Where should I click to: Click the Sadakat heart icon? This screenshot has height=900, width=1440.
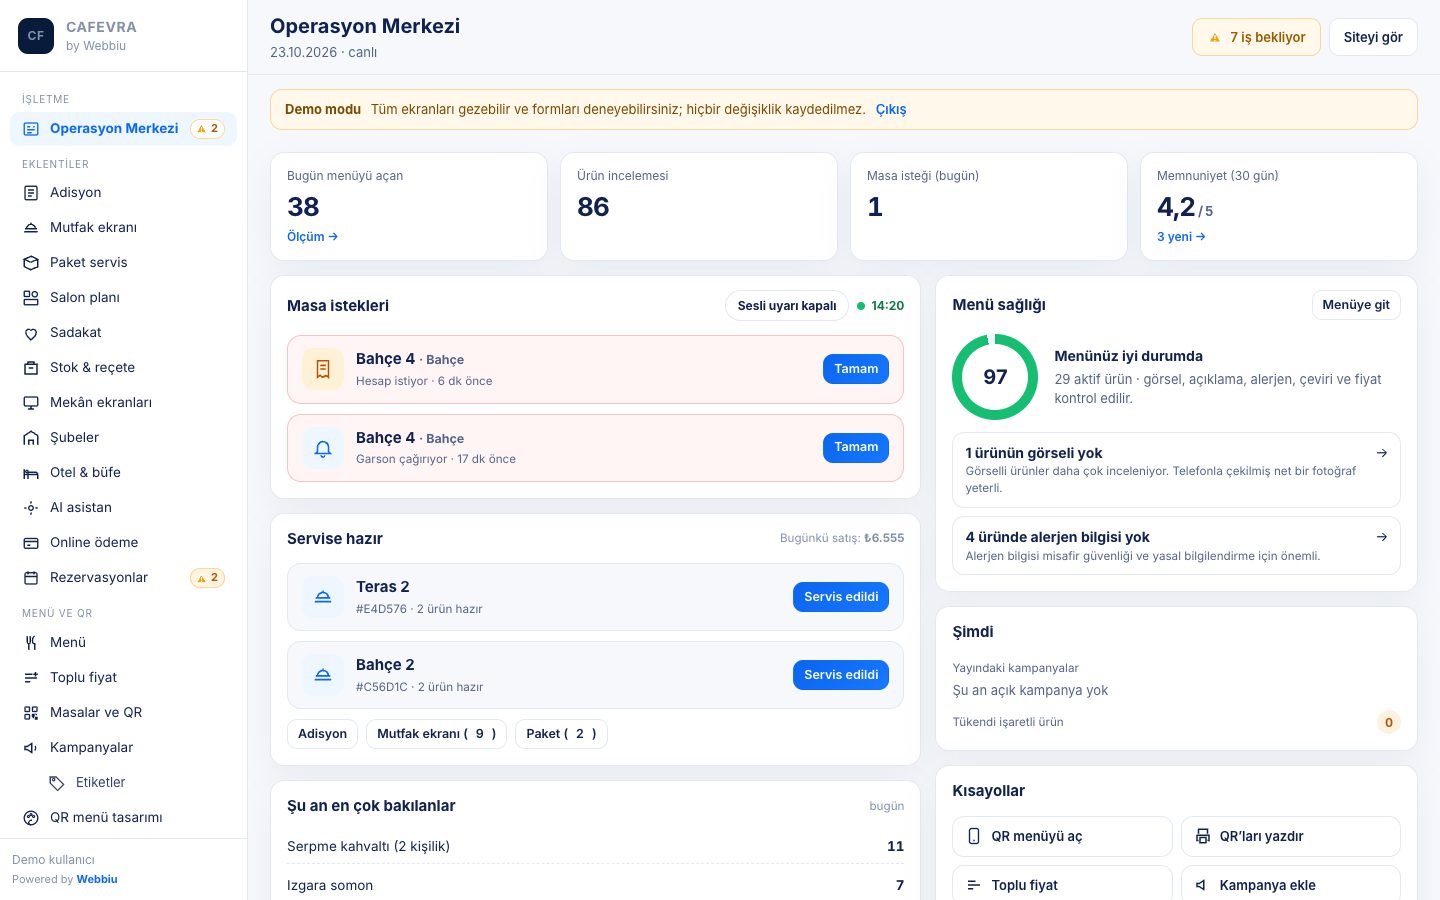click(31, 333)
